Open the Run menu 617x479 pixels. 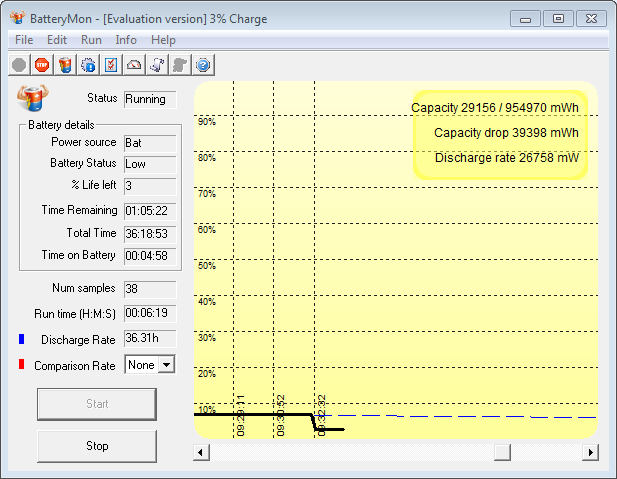pyautogui.click(x=91, y=40)
